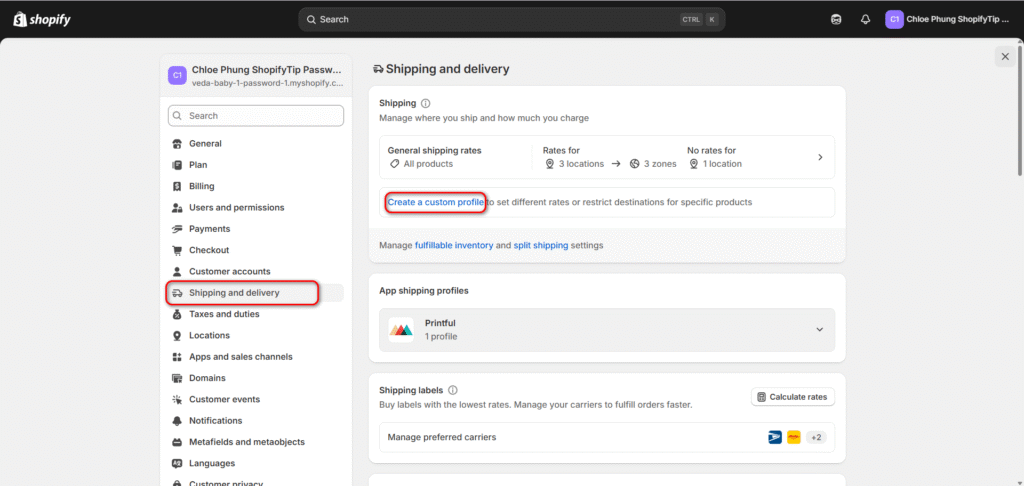Image resolution: width=1024 pixels, height=486 pixels.
Task: Click the Shopify logo
Action: [x=42, y=19]
